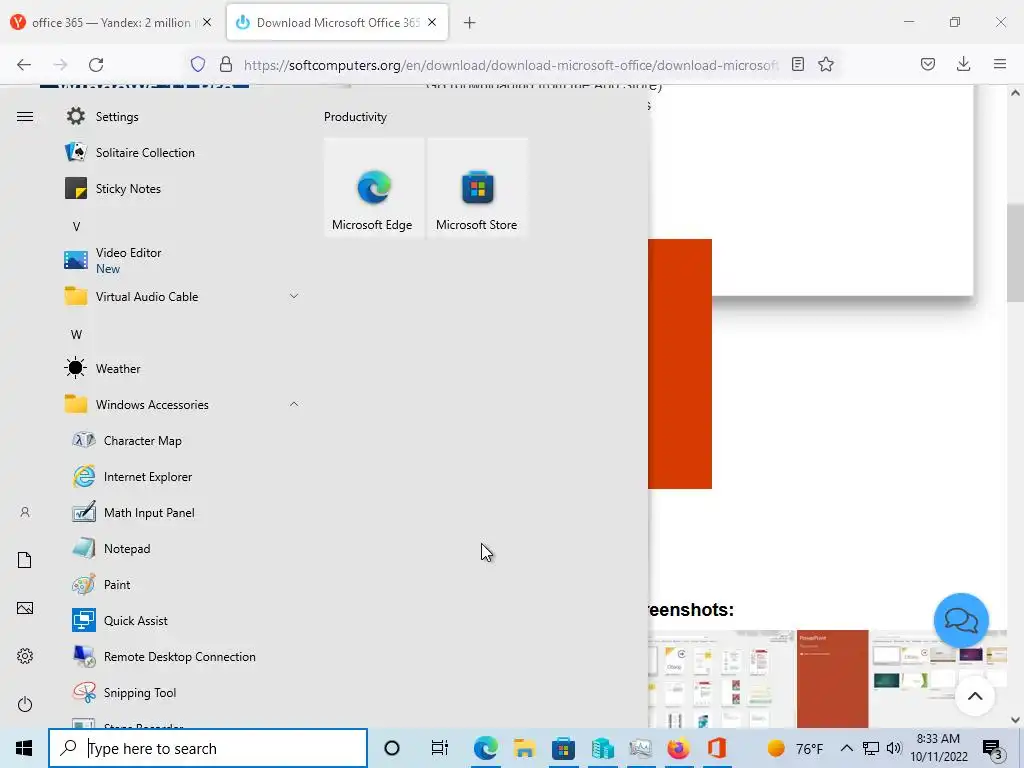Open network status tray icon
The width and height of the screenshot is (1024, 768).
(871, 748)
